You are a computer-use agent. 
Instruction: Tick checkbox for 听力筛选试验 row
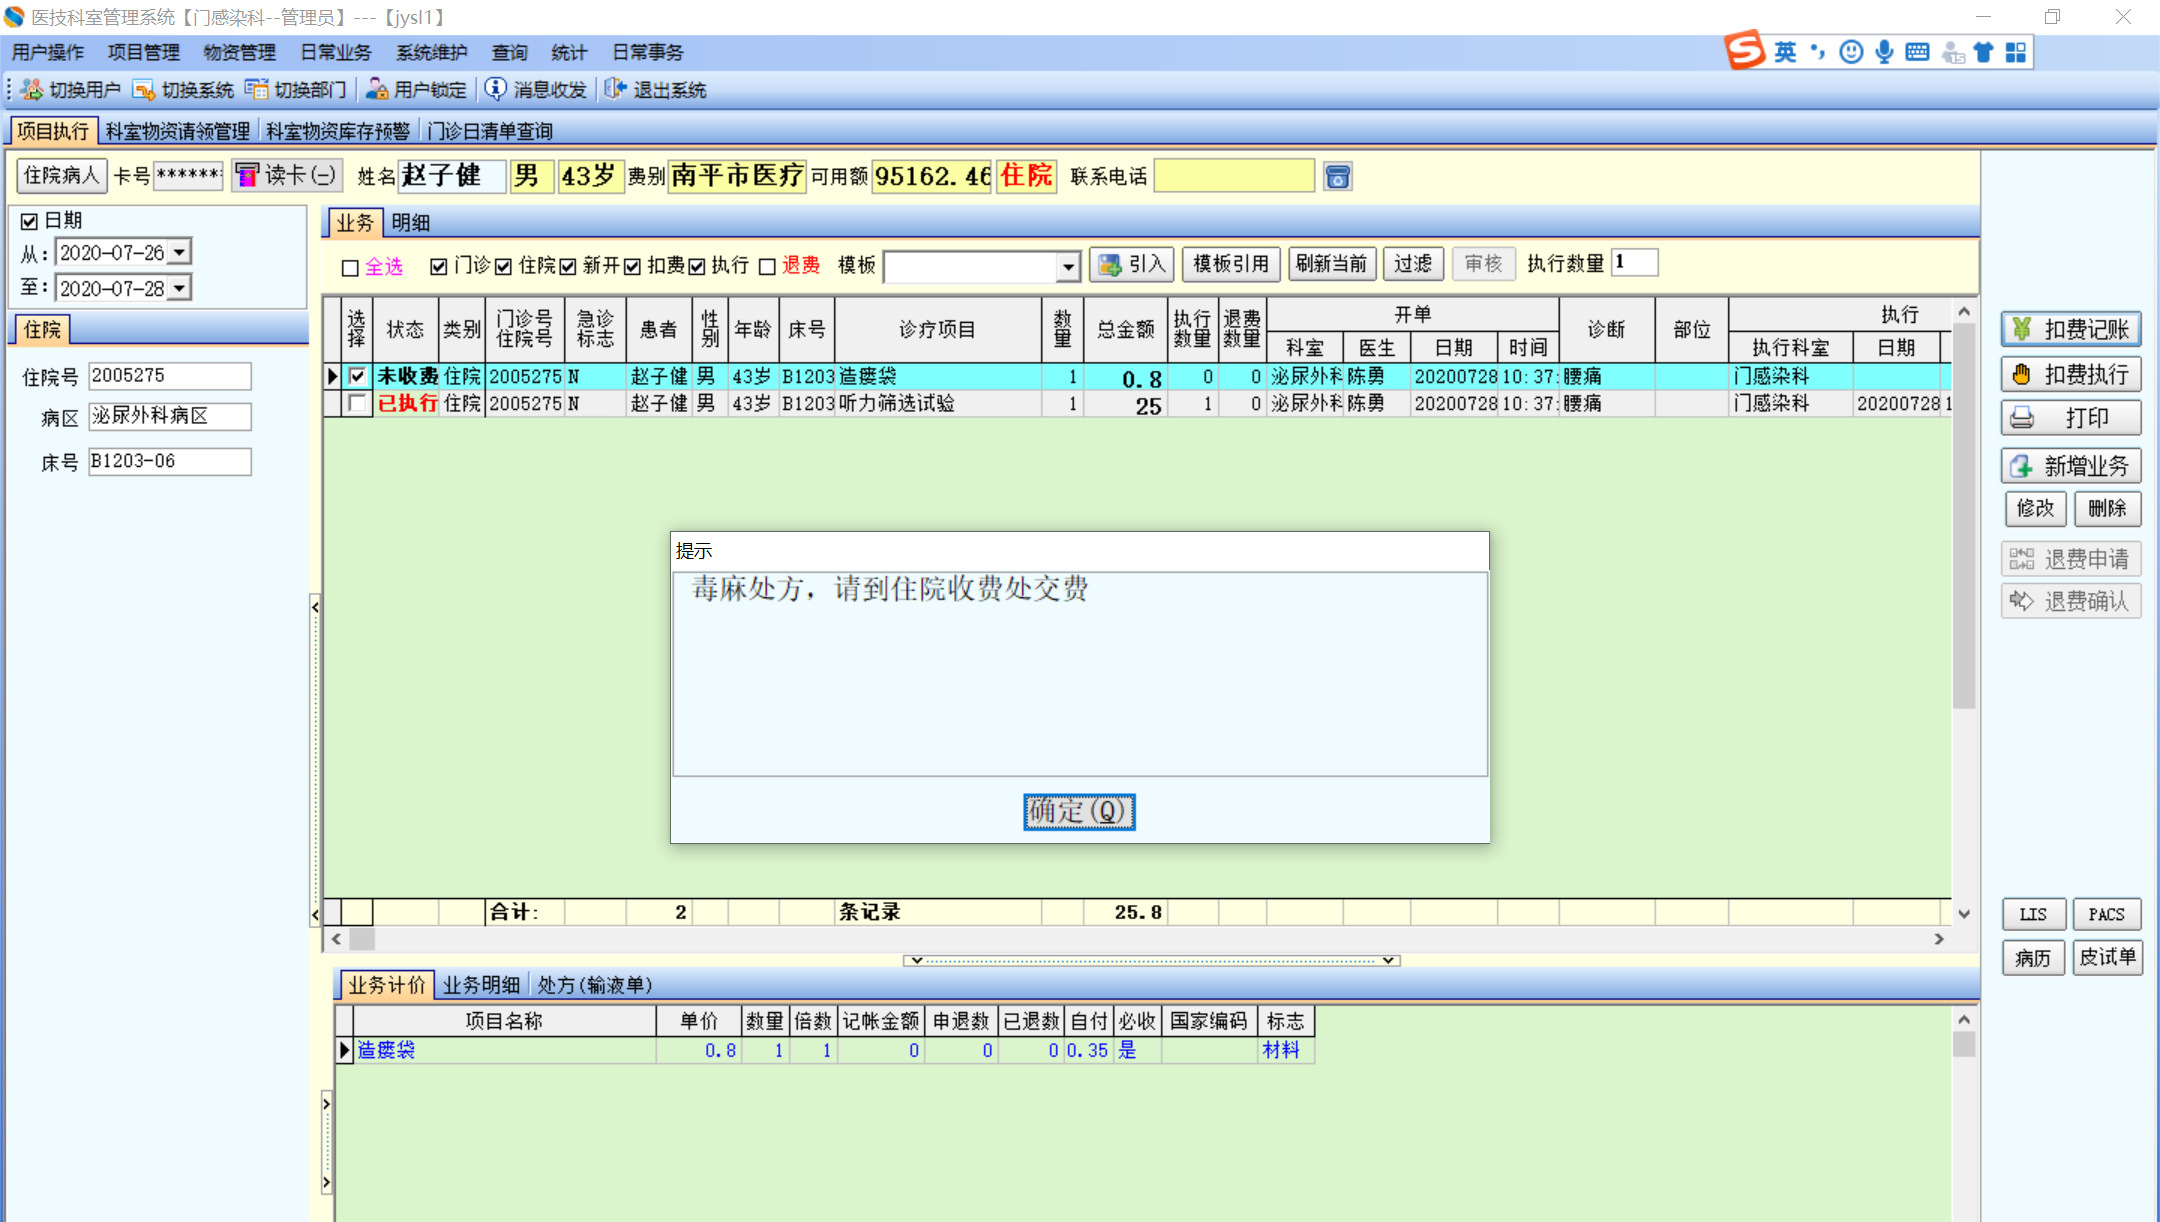tap(357, 403)
